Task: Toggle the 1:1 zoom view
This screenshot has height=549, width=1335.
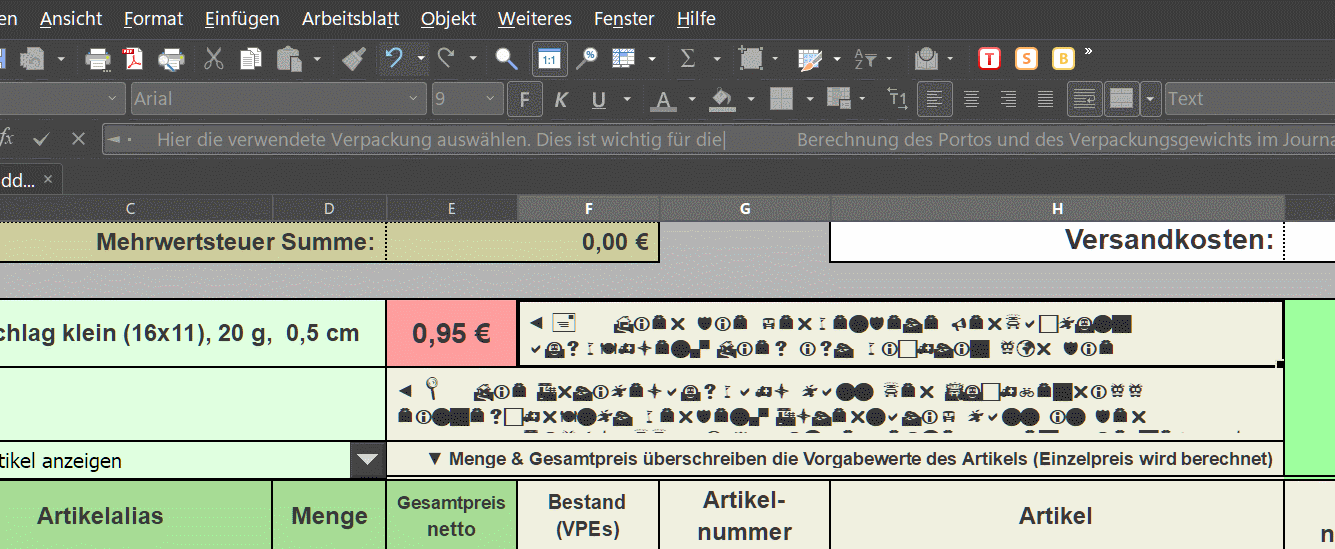Action: tap(548, 59)
